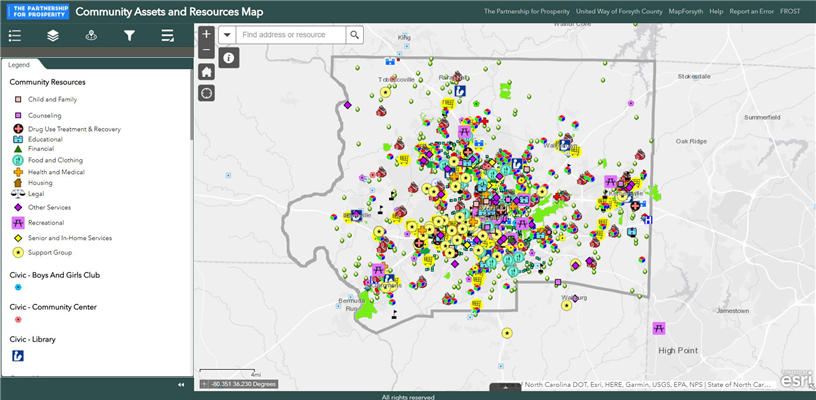This screenshot has height=400, width=816.
Task: Open the Filter widget
Action: [129, 36]
